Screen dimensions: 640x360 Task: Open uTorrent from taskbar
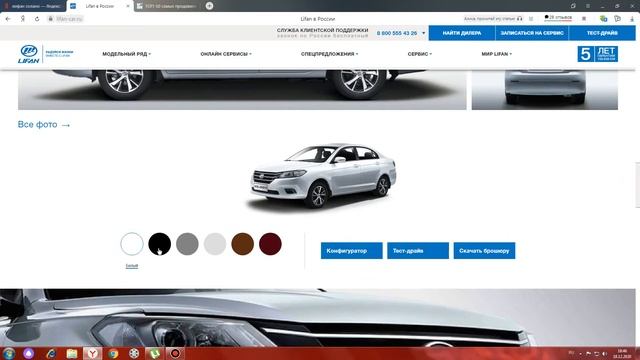(x=154, y=353)
